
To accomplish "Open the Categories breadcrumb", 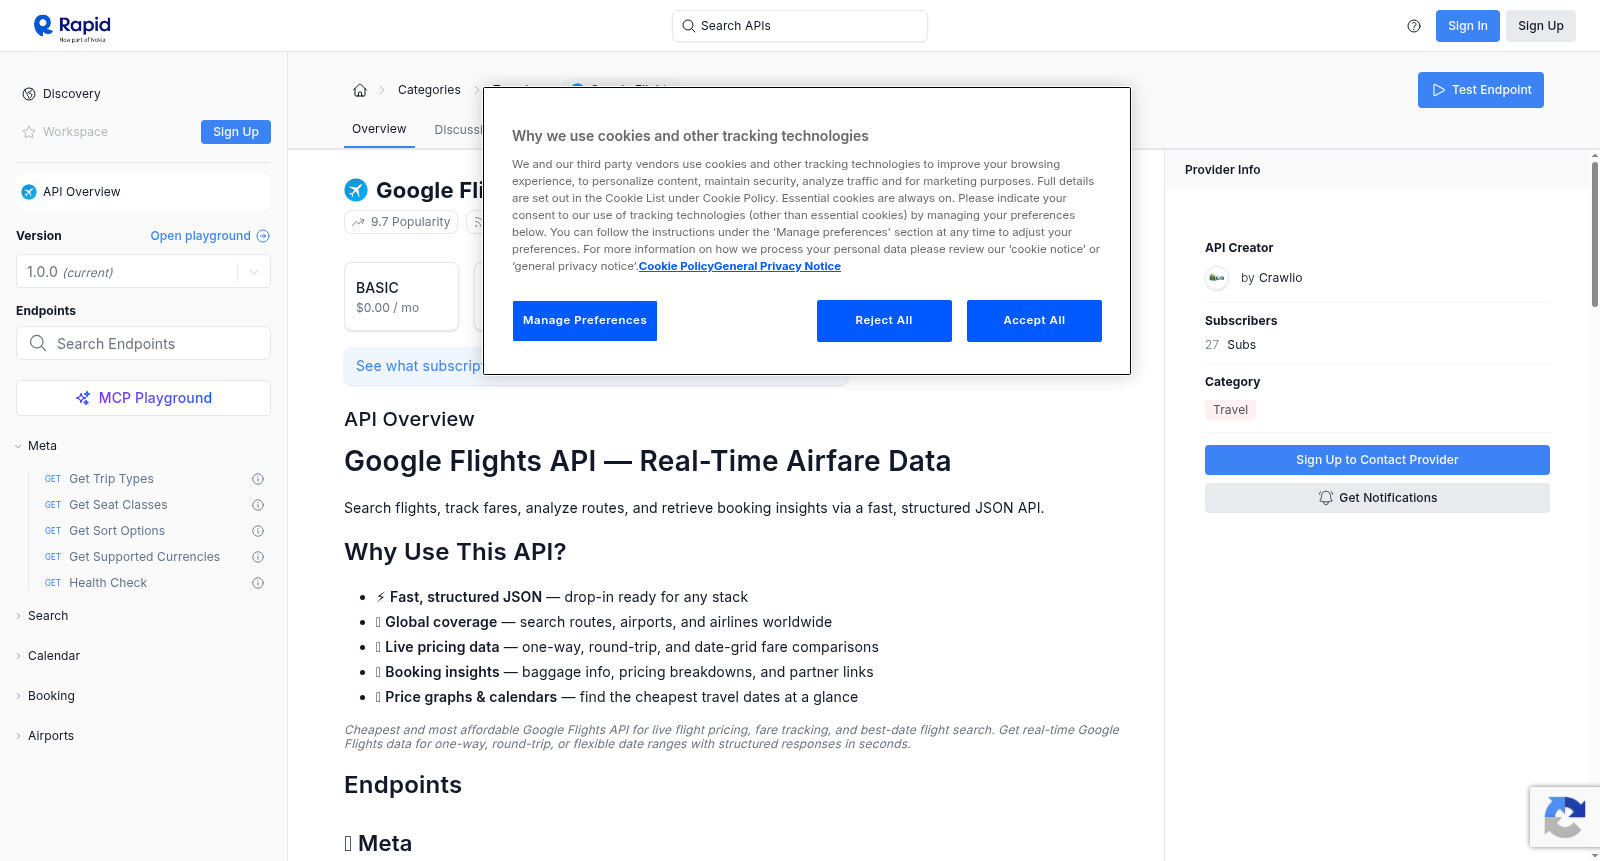I will pyautogui.click(x=429, y=90).
